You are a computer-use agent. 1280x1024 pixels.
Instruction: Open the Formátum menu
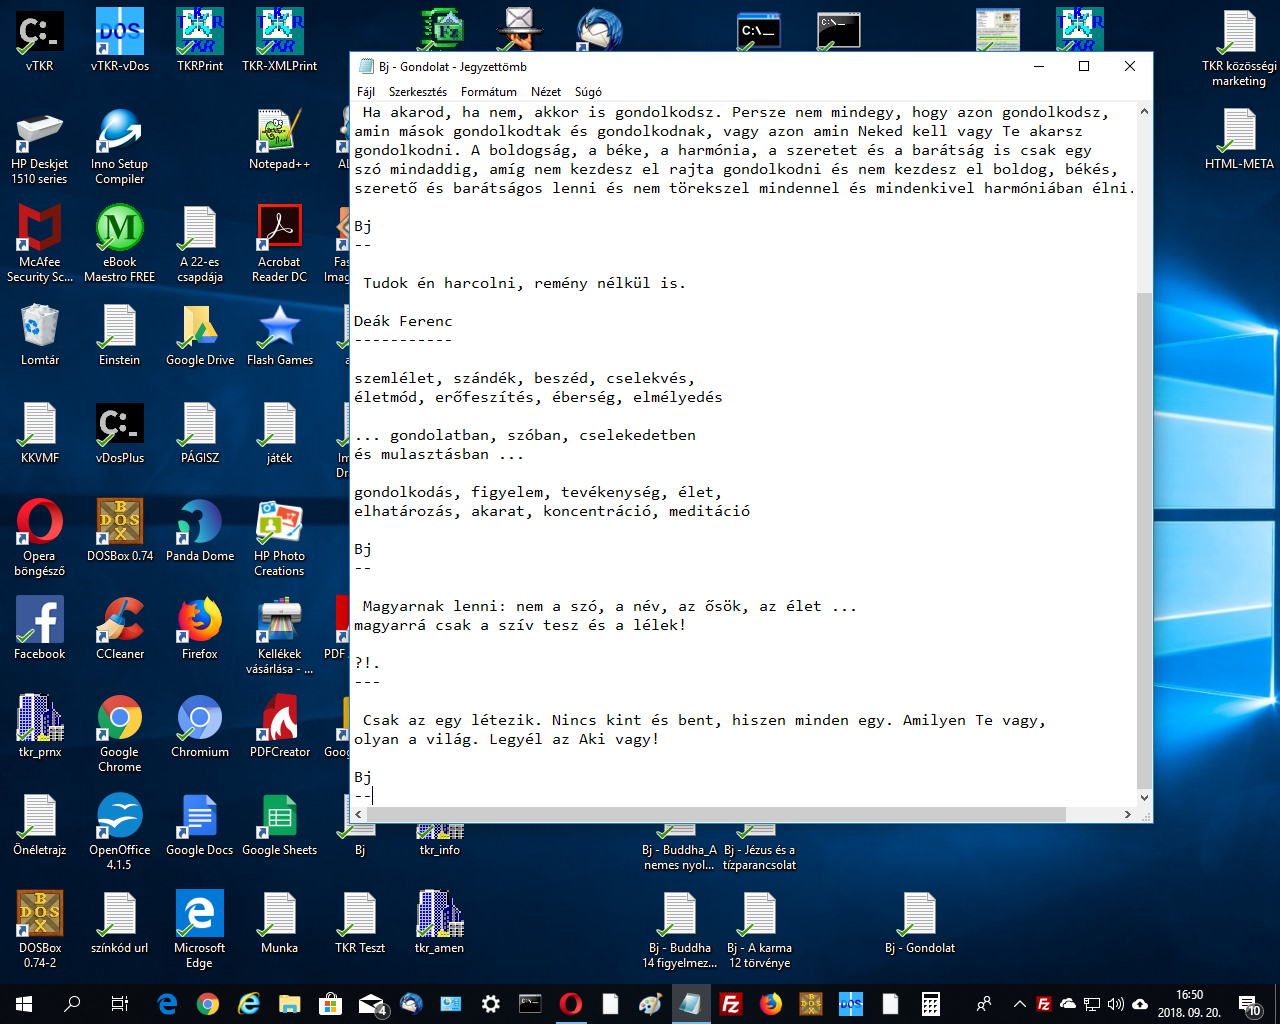[489, 92]
